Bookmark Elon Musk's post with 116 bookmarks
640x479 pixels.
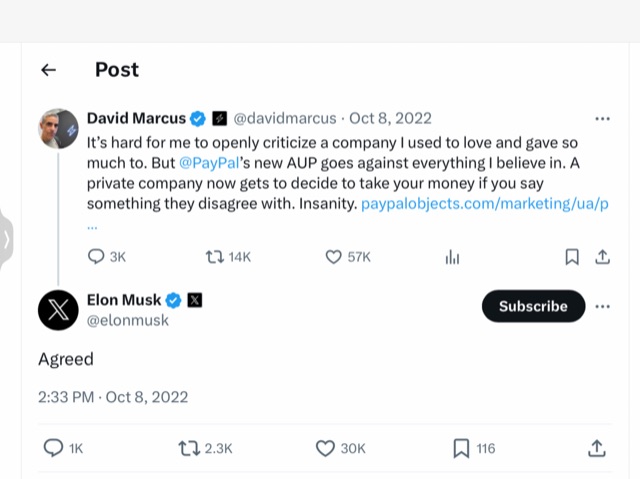(x=461, y=449)
